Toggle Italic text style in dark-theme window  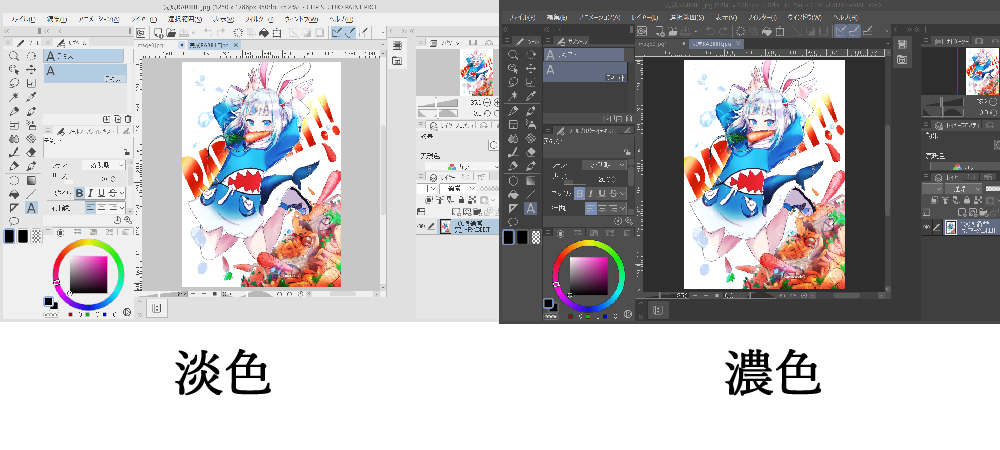(591, 193)
